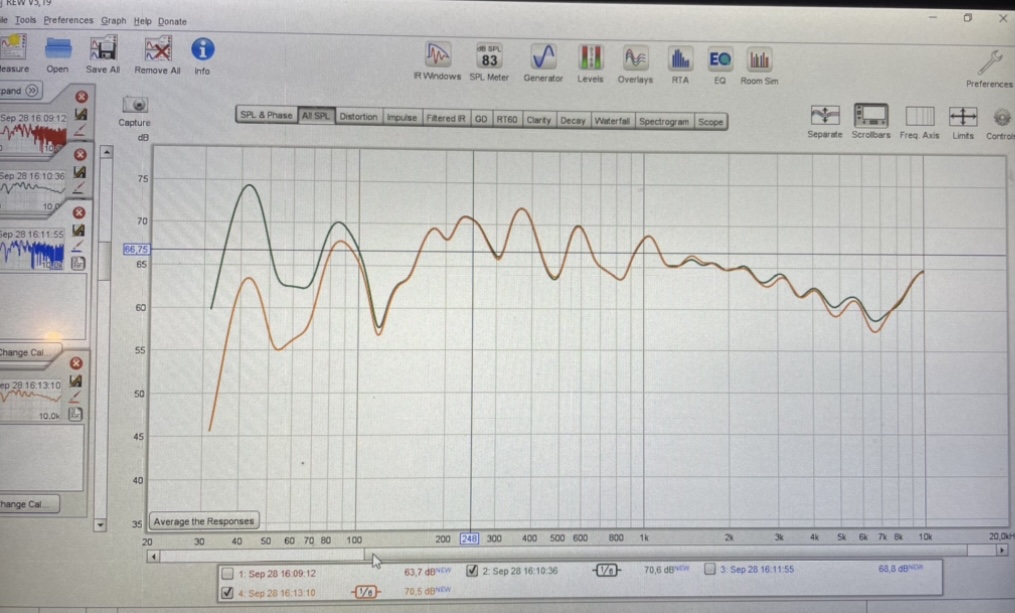The height and width of the screenshot is (613, 1015).
Task: Click the Save All disk icon
Action: click(103, 50)
